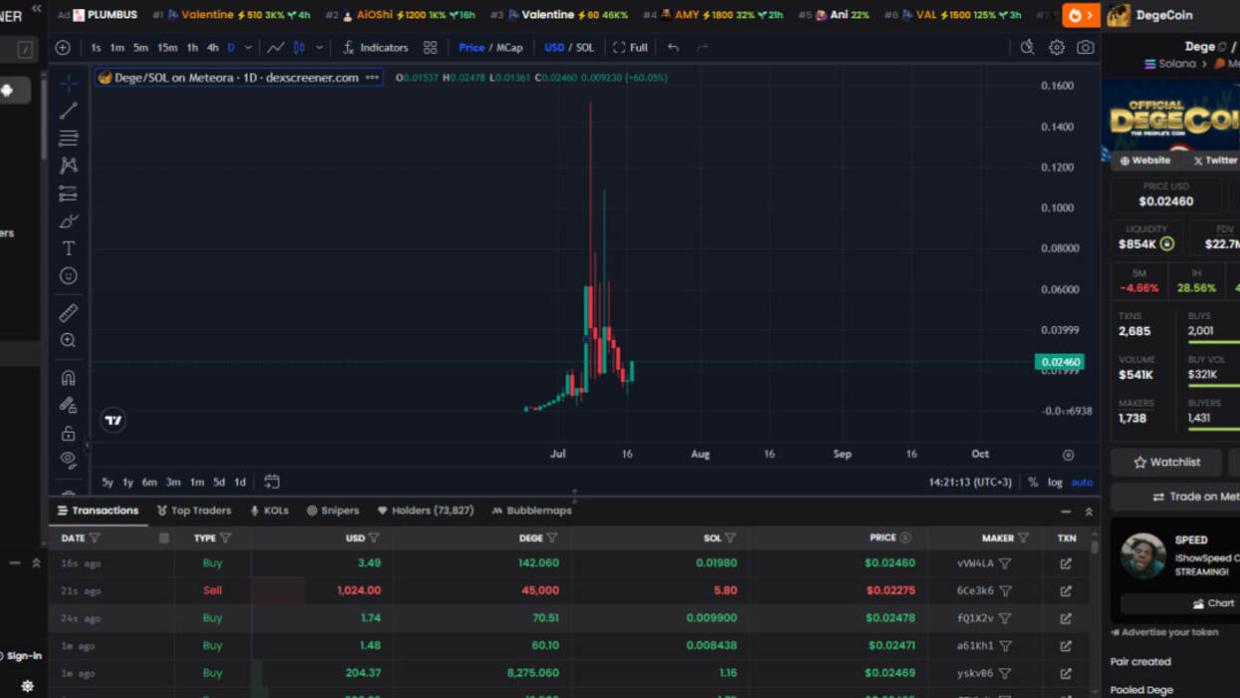Set chart interval to 1s

tap(96, 47)
